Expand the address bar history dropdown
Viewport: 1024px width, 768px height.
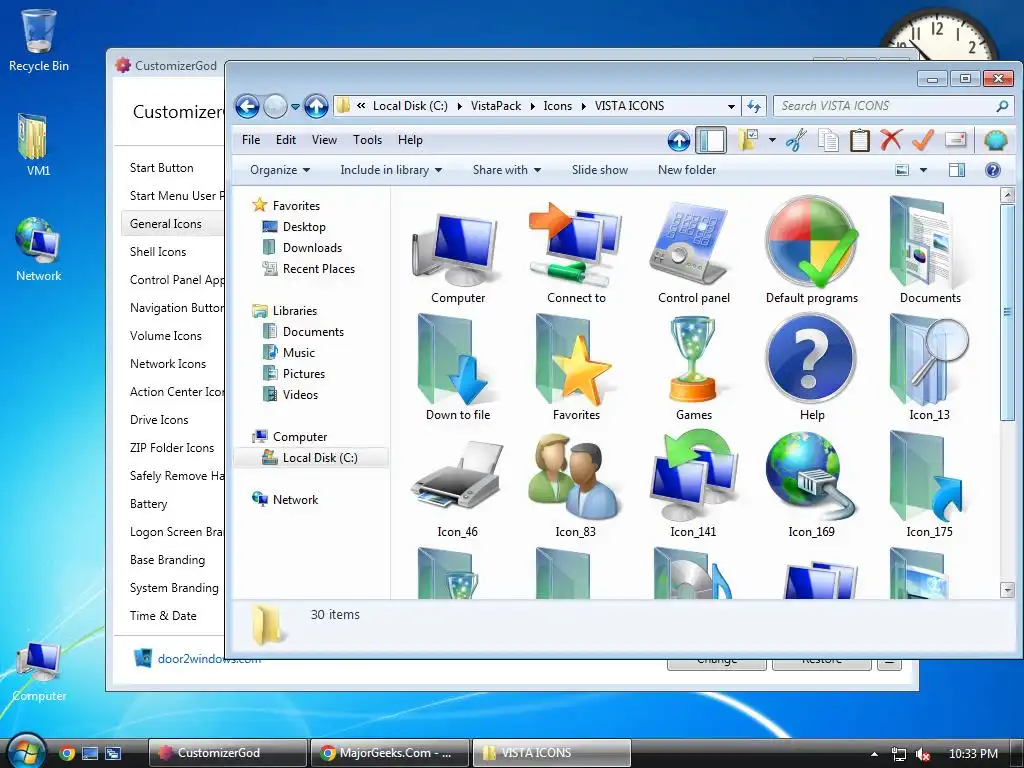pos(731,106)
